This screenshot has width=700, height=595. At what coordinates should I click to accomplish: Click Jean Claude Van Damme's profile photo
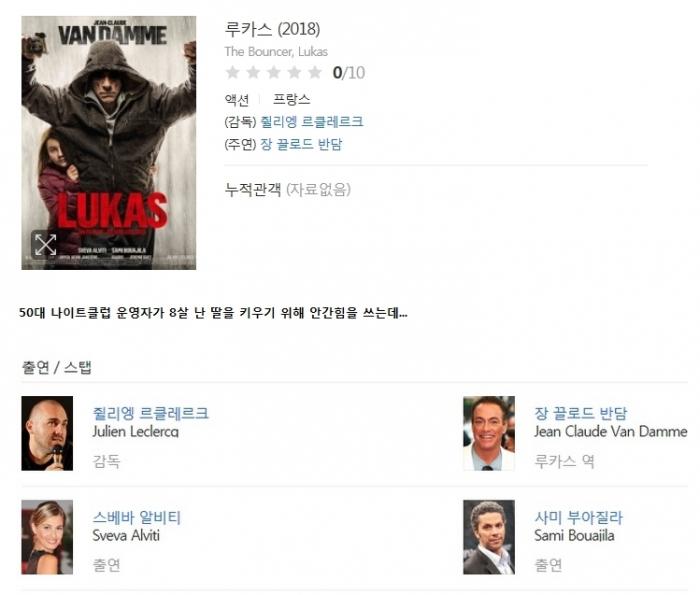point(489,433)
